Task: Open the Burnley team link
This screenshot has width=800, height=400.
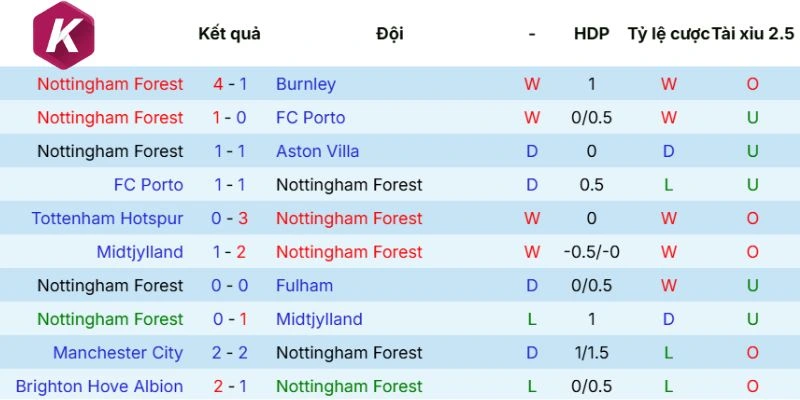Action: 305,84
